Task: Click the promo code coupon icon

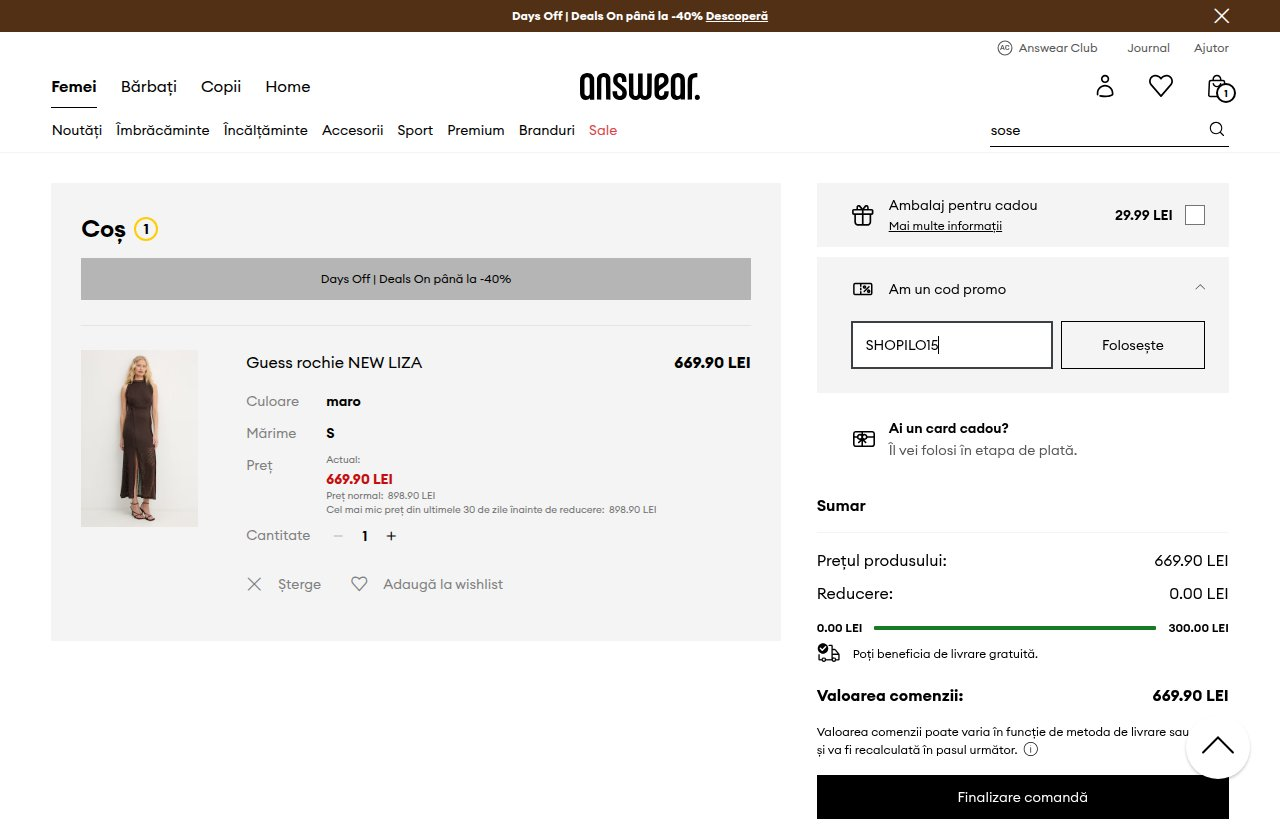Action: click(863, 289)
